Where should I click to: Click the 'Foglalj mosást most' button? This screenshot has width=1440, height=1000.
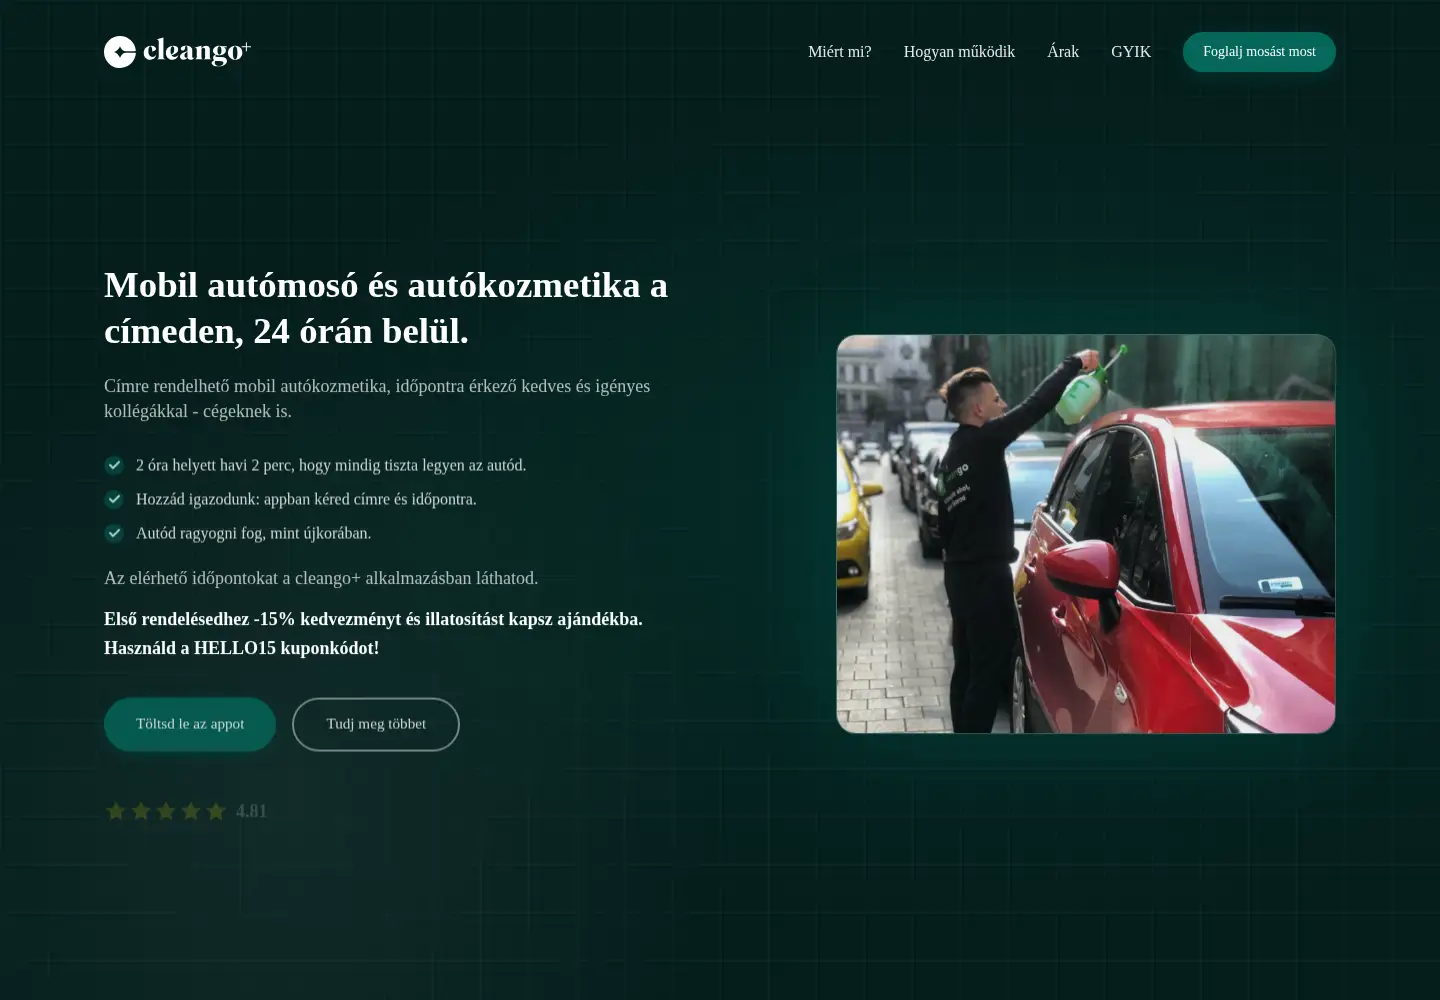pyautogui.click(x=1259, y=52)
